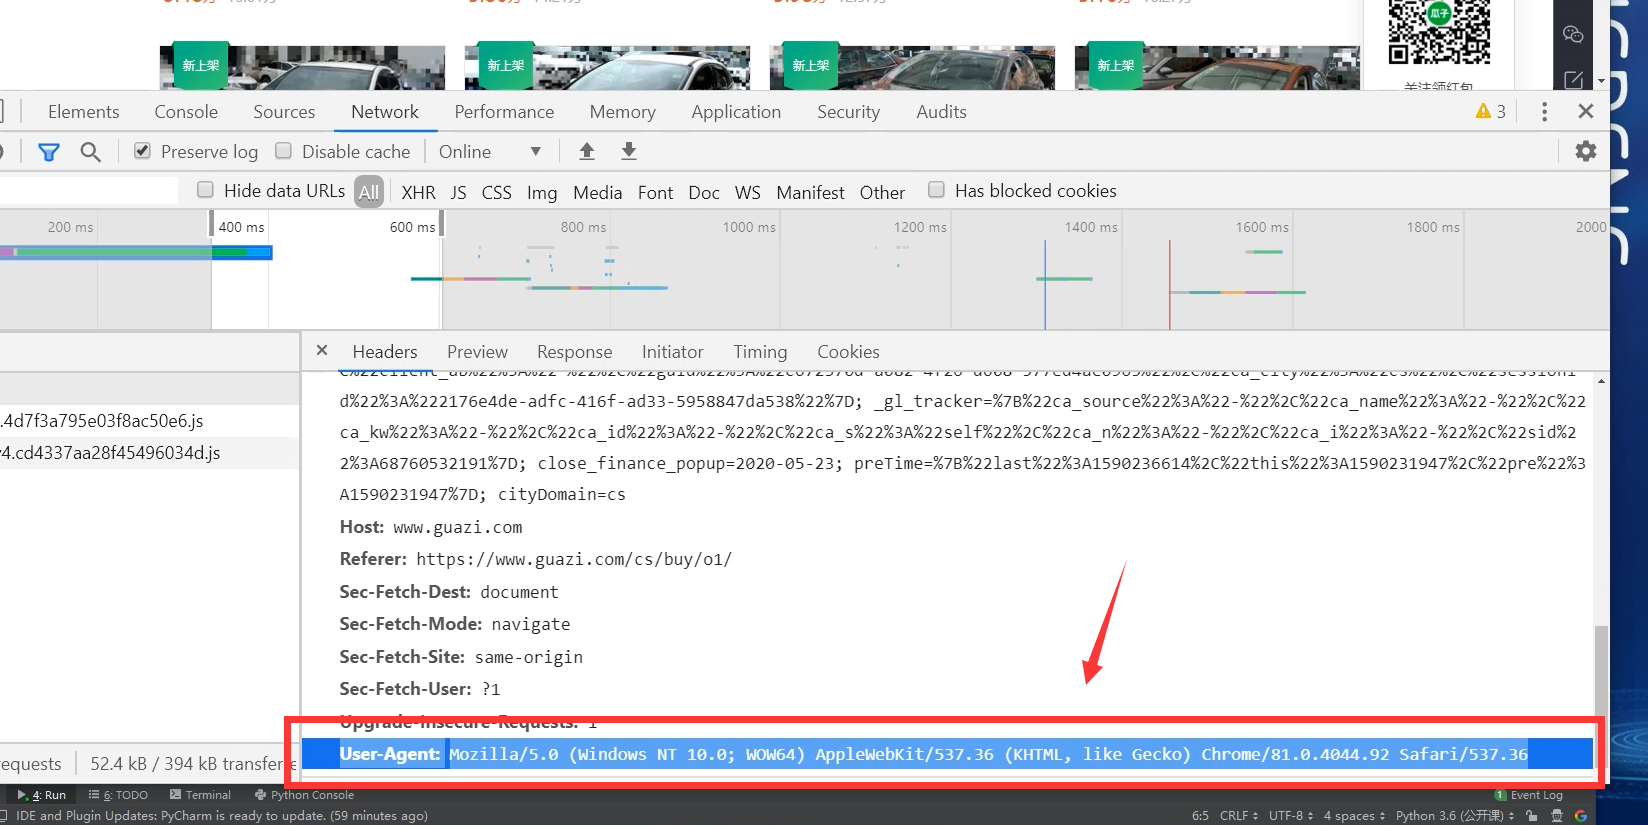Select request 4.cd4337aa28f45496034d.js
Image resolution: width=1648 pixels, height=825 pixels.
149,453
